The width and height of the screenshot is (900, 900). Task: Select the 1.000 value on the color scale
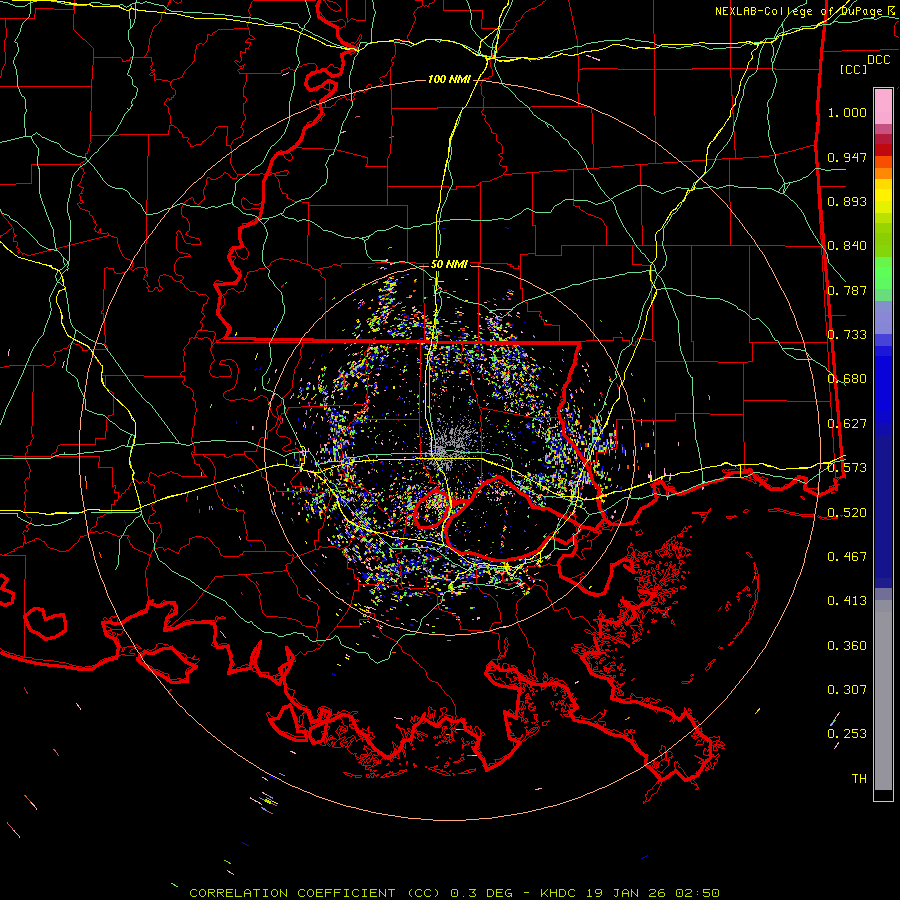coord(847,112)
